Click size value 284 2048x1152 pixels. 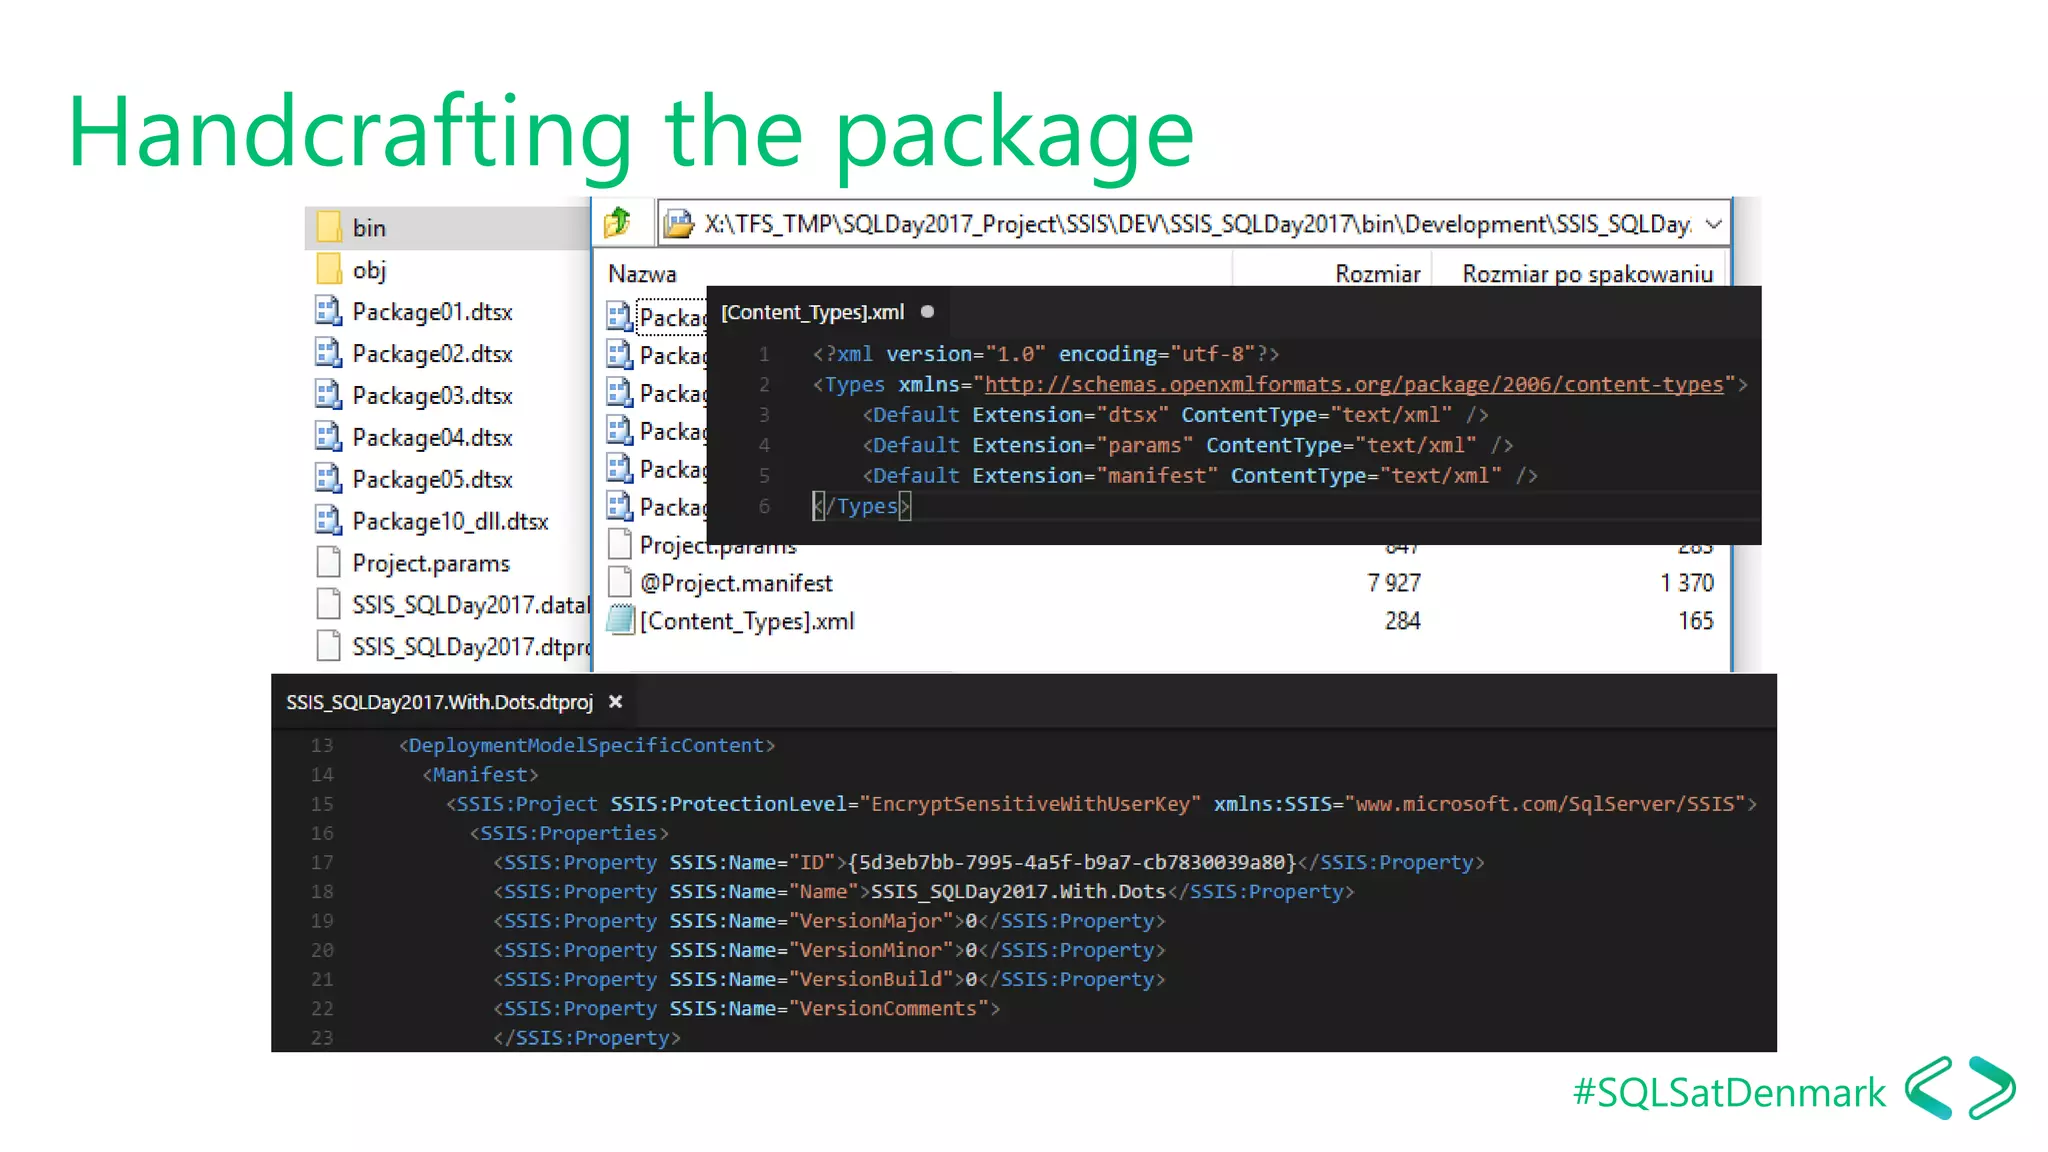1402,620
